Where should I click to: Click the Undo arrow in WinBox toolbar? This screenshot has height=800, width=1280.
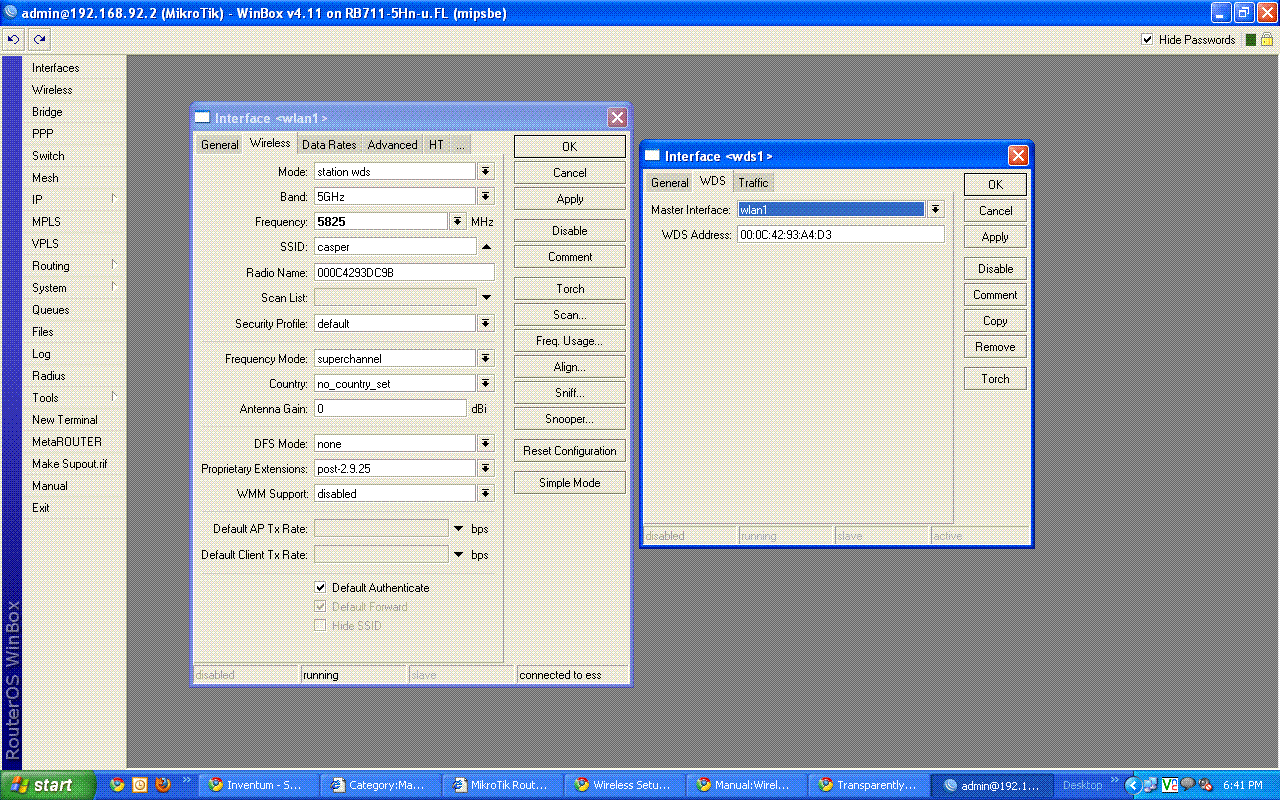(x=13, y=40)
